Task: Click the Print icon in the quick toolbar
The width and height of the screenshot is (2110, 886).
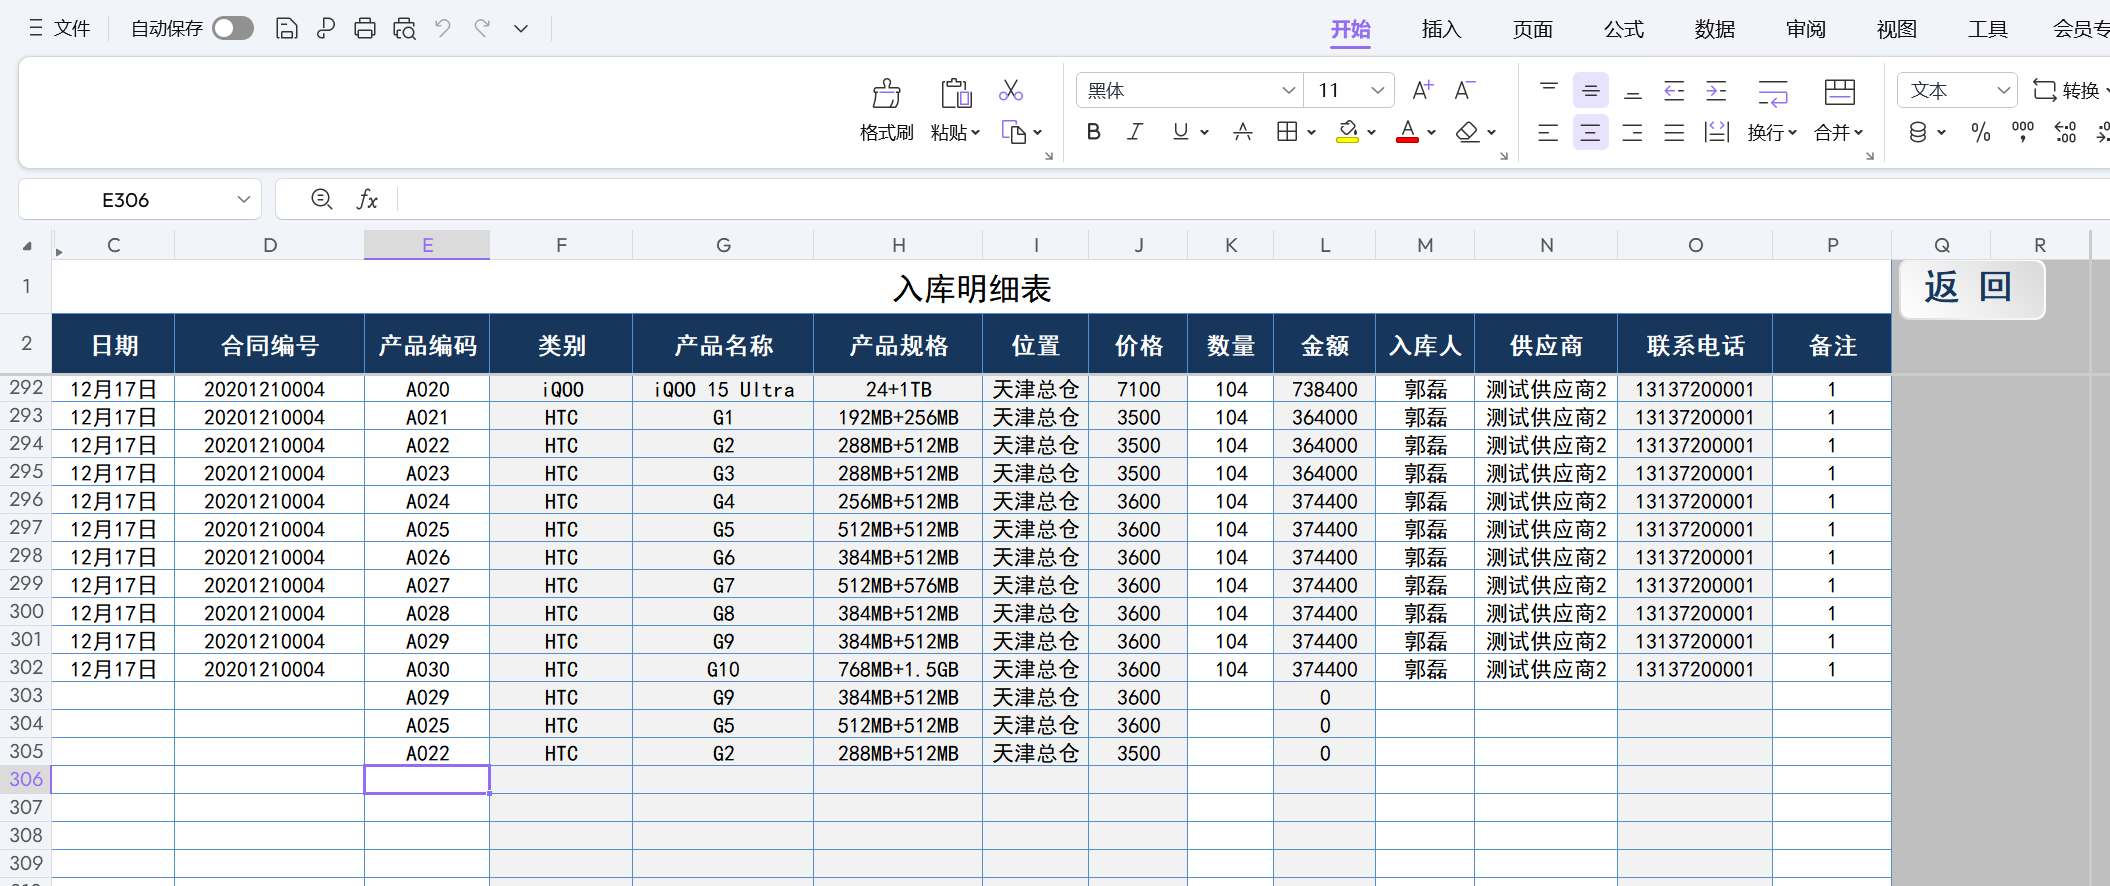Action: (365, 29)
